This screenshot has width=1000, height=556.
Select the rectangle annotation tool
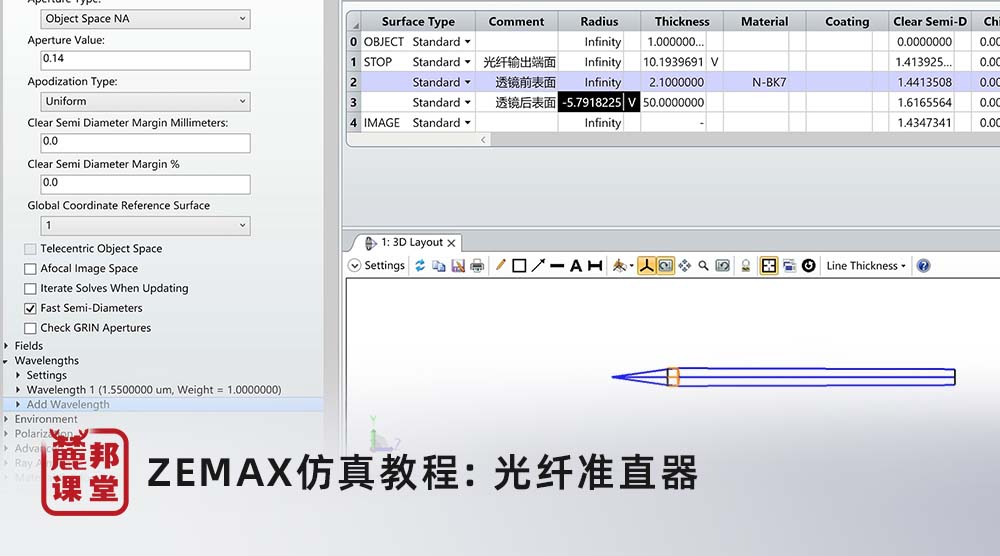tap(519, 266)
